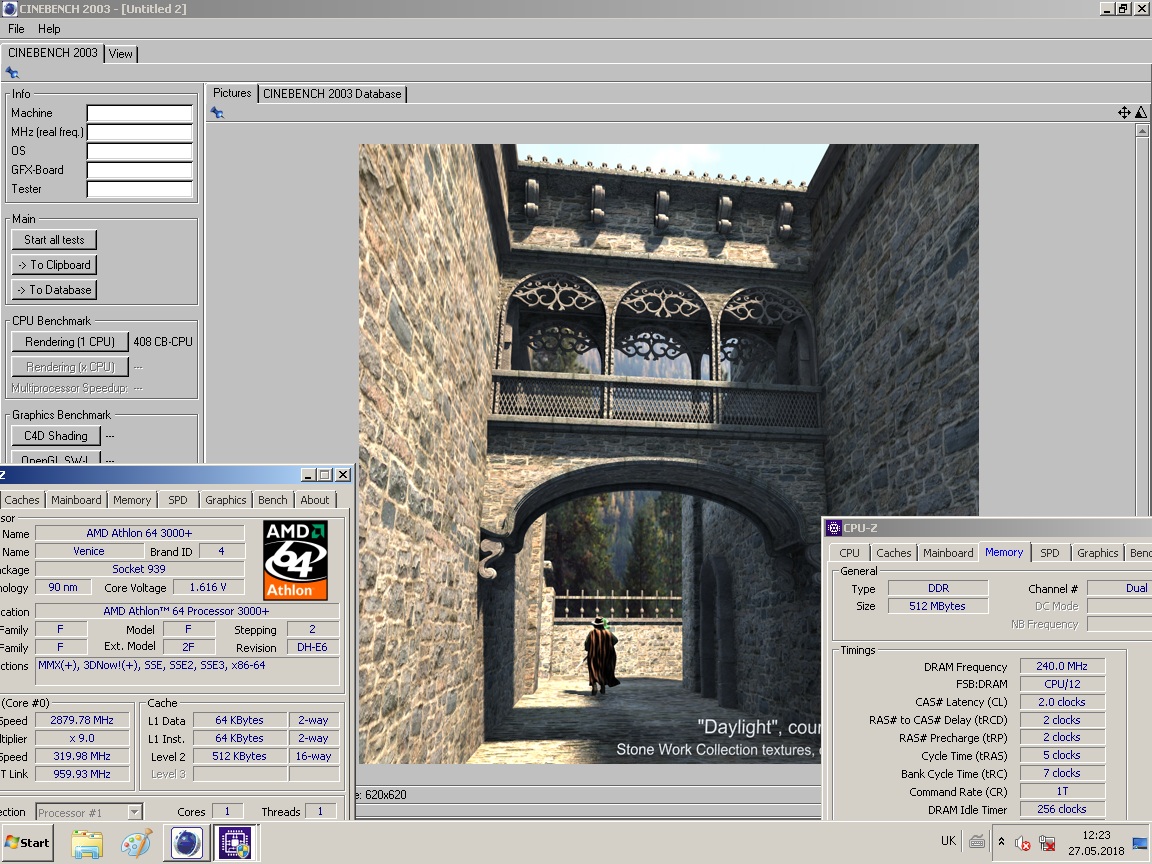Click the picture panel scrollbar up arrow
Screen dimensions: 1152x864
[x=1142, y=130]
